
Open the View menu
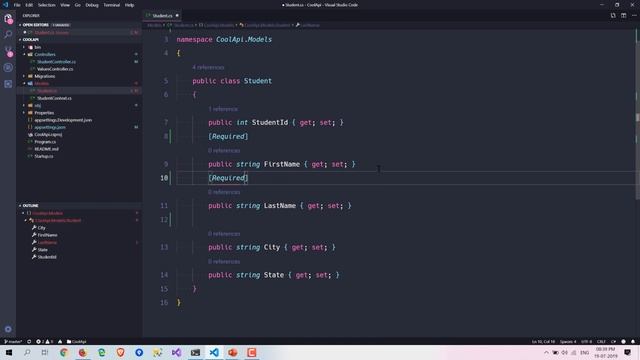coord(65,5)
